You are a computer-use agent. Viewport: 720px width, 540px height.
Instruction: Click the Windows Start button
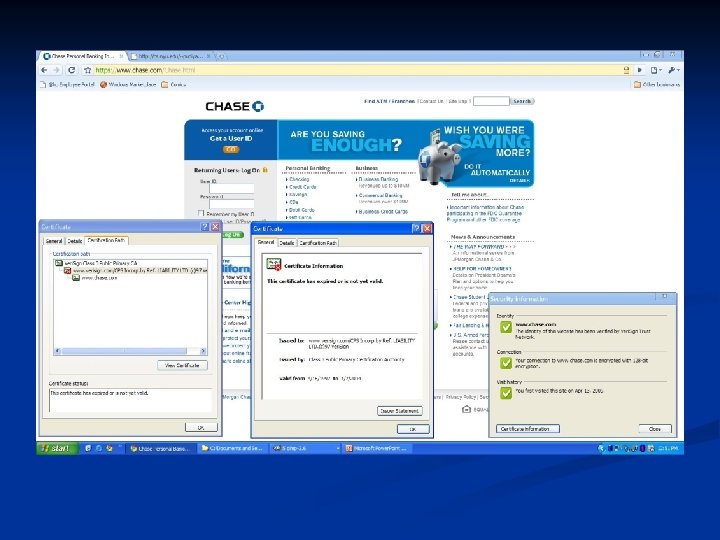coord(57,448)
